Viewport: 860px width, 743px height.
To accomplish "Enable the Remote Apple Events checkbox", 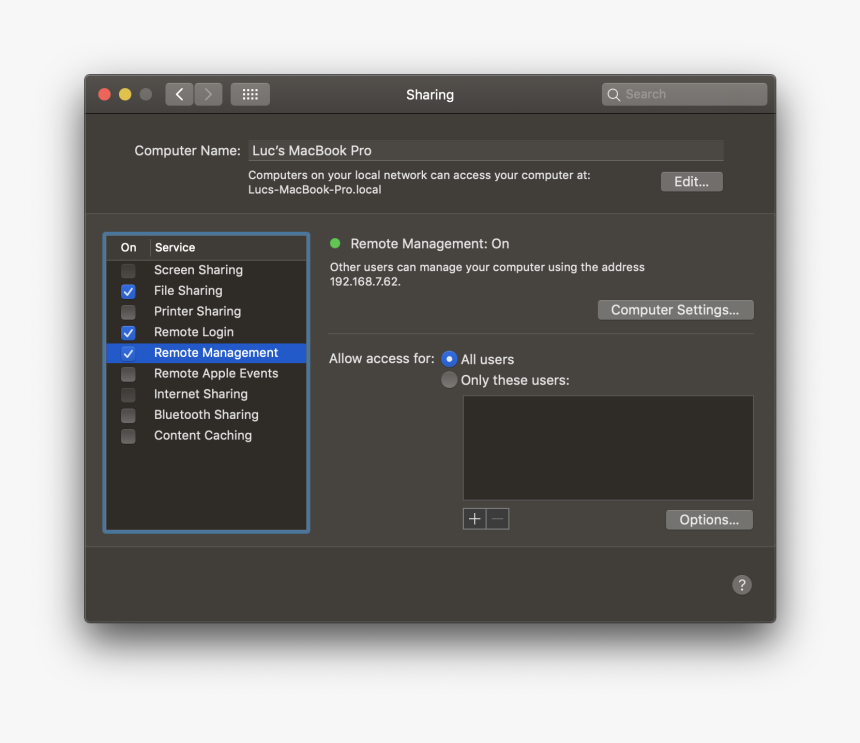I will pos(128,374).
